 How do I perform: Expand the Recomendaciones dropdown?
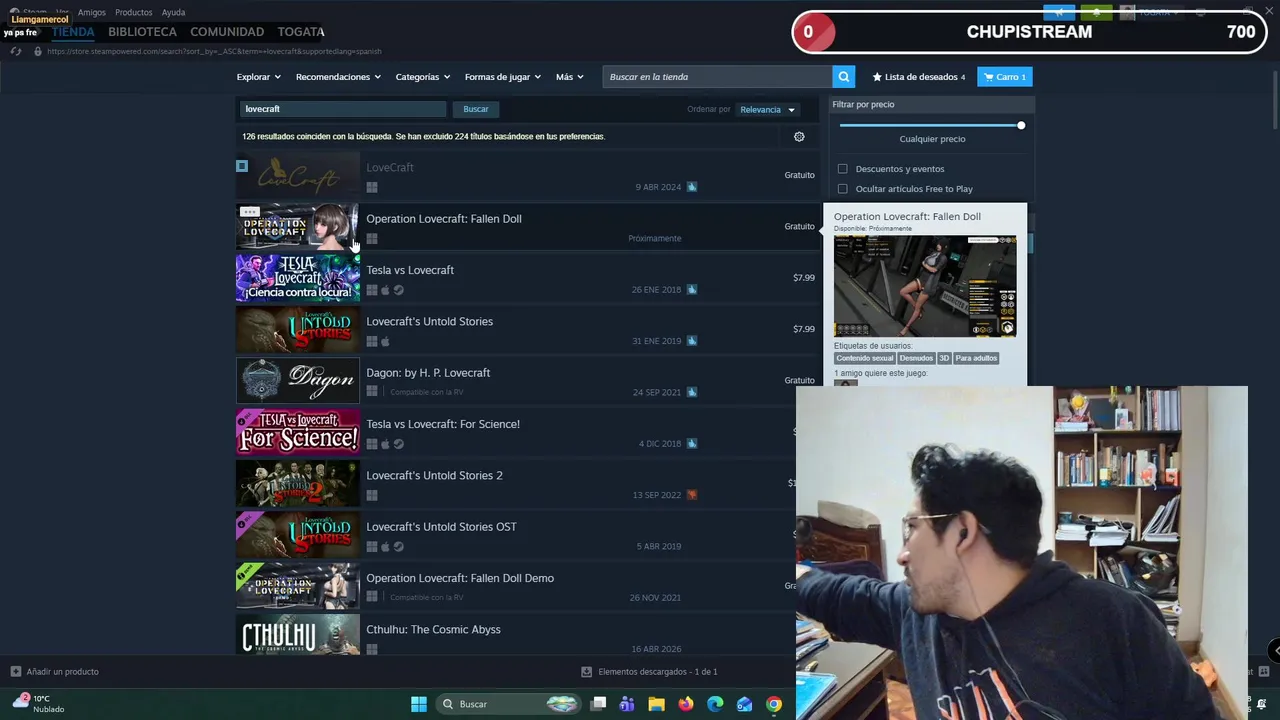[x=338, y=77]
